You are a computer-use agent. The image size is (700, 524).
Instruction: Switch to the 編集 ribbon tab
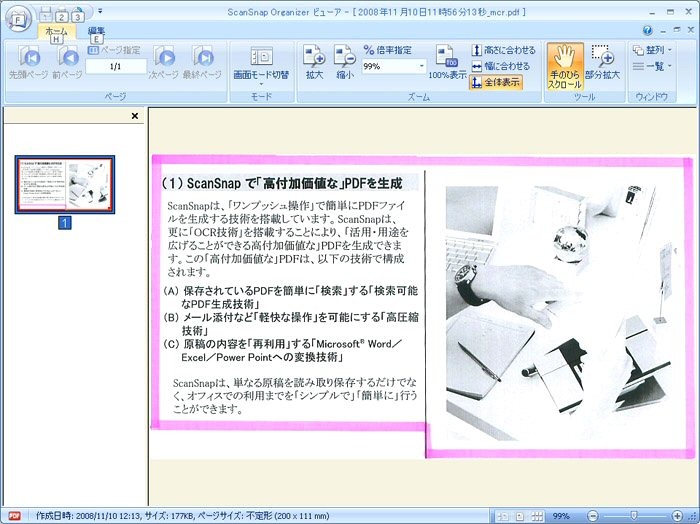(96, 32)
